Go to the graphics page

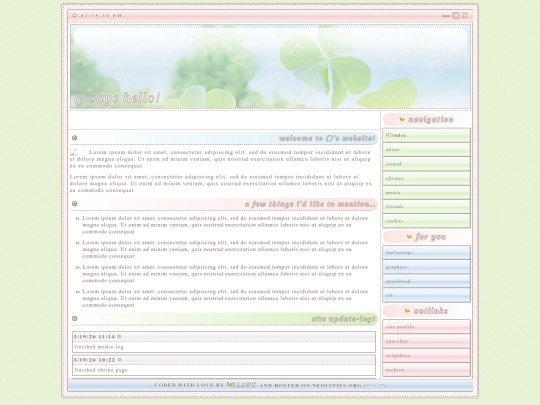point(426,267)
